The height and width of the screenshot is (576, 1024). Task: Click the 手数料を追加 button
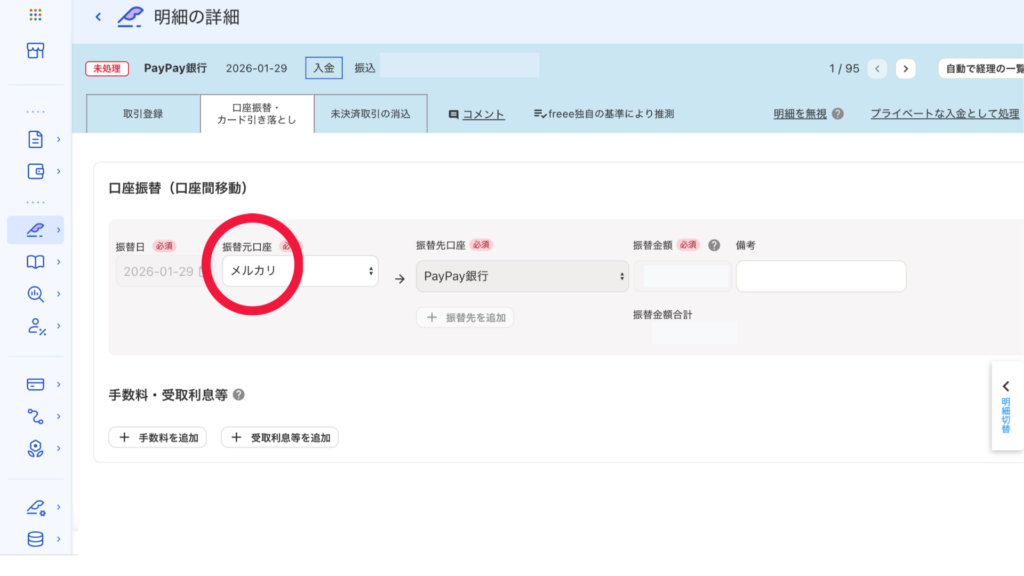point(158,437)
